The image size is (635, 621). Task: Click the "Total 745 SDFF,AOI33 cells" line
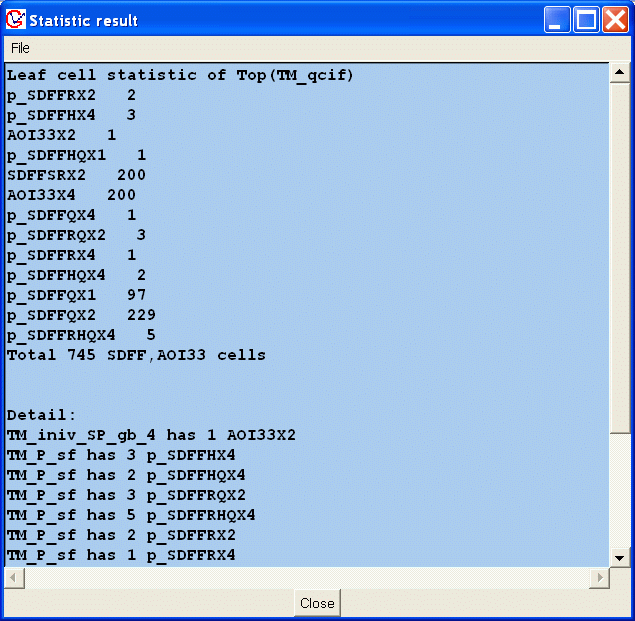click(x=136, y=355)
